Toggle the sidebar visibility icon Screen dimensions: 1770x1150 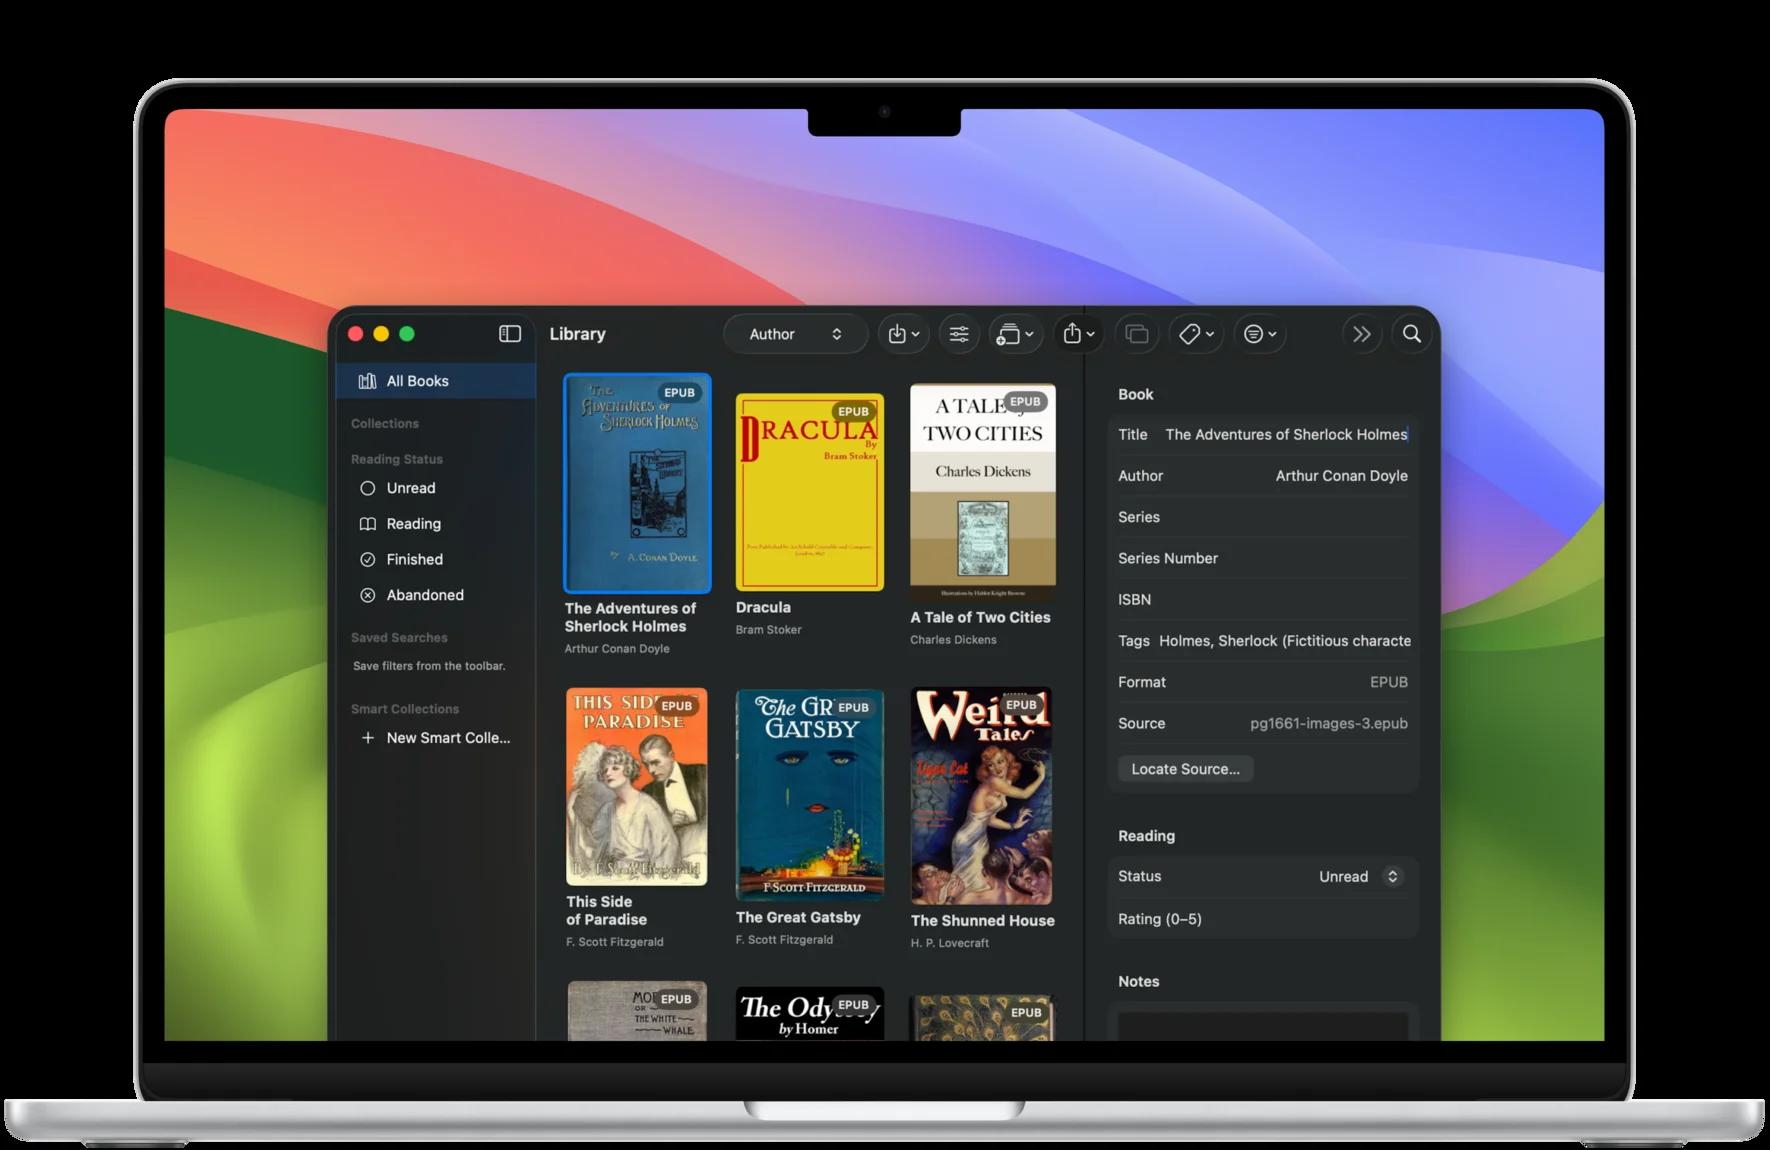point(510,334)
